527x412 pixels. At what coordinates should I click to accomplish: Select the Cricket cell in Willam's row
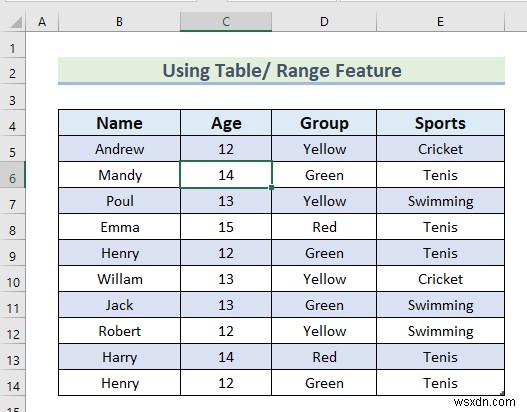[440, 279]
